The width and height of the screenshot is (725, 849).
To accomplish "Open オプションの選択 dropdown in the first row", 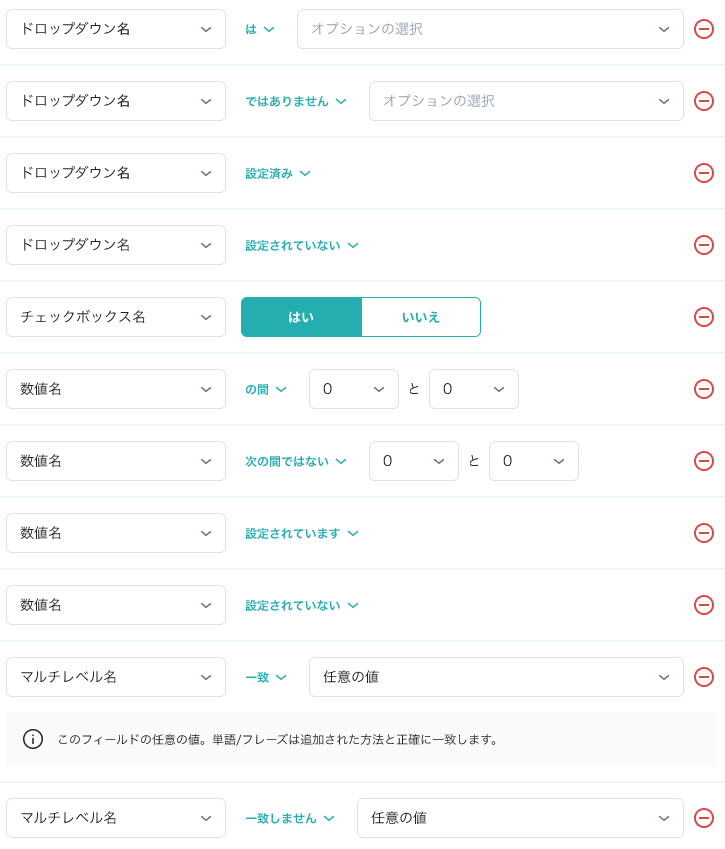I will 490,29.
